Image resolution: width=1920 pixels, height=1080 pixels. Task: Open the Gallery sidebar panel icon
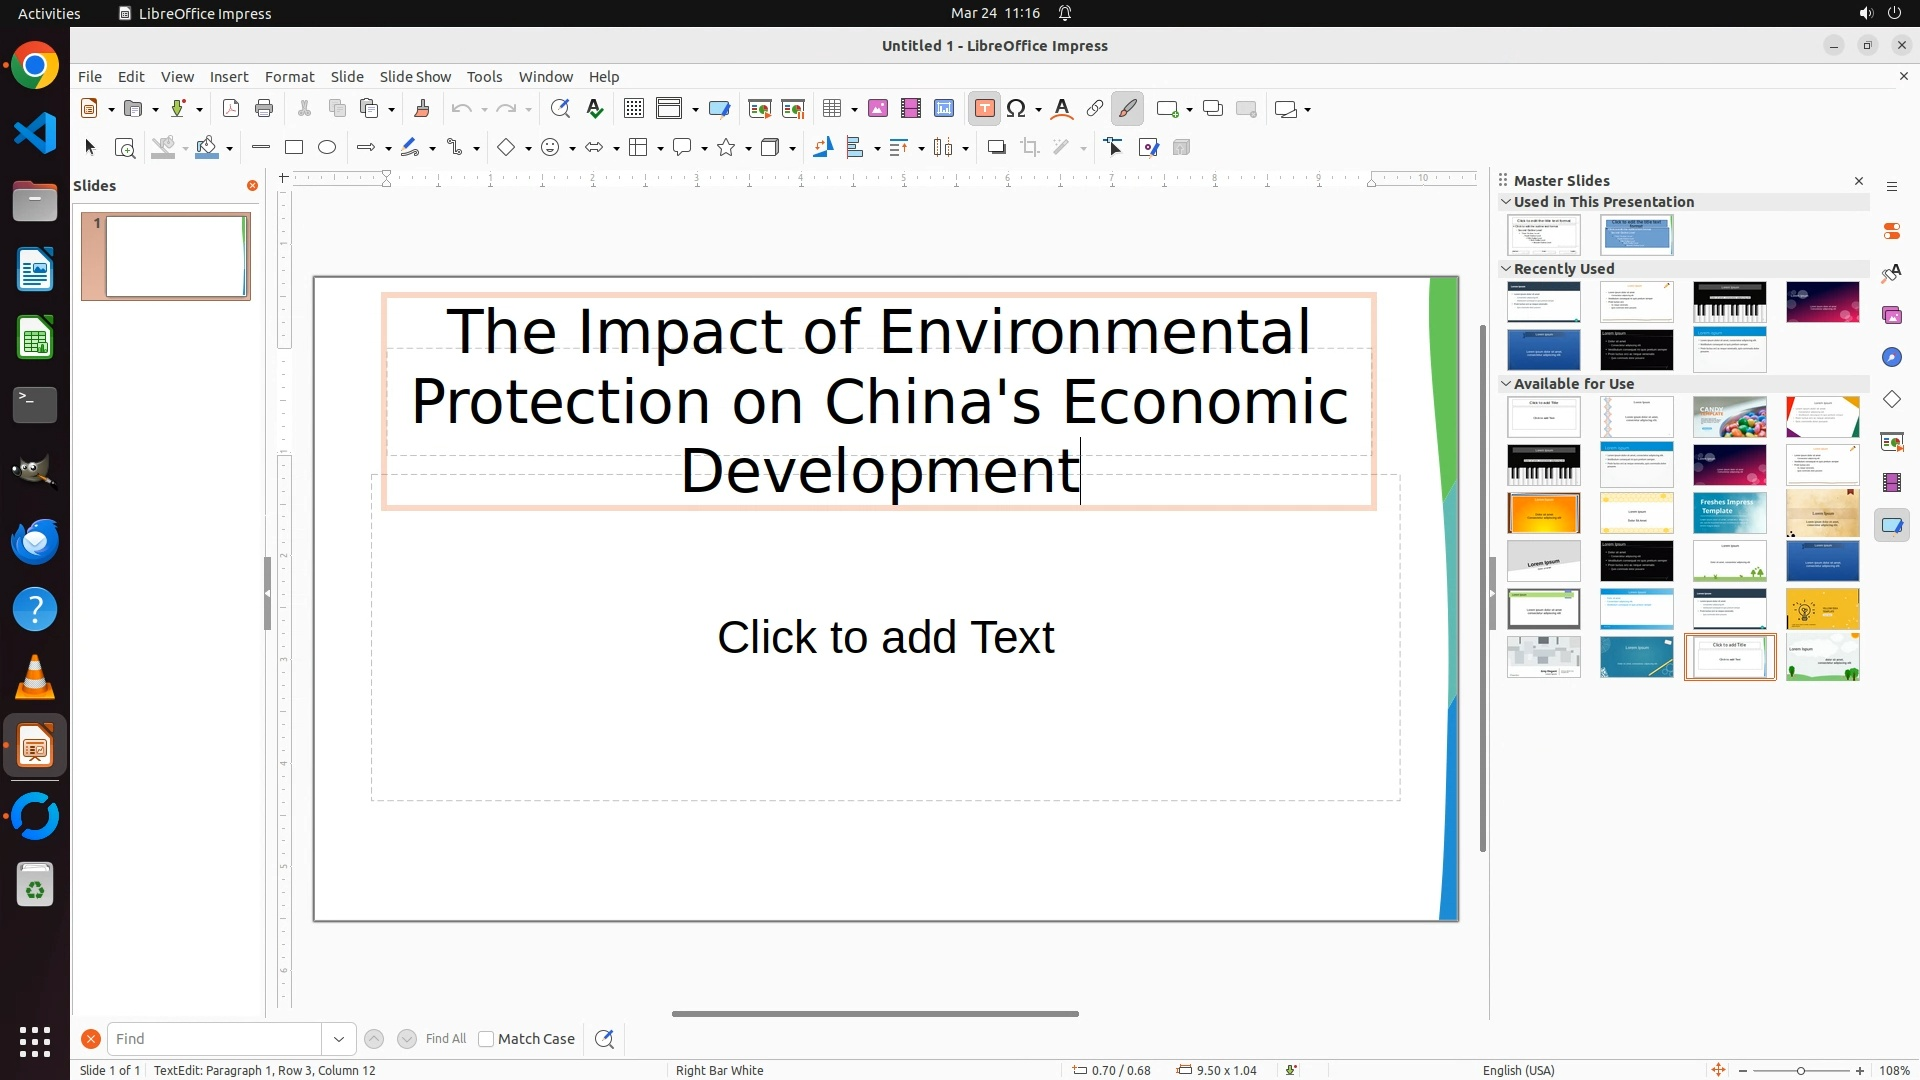click(x=1892, y=316)
